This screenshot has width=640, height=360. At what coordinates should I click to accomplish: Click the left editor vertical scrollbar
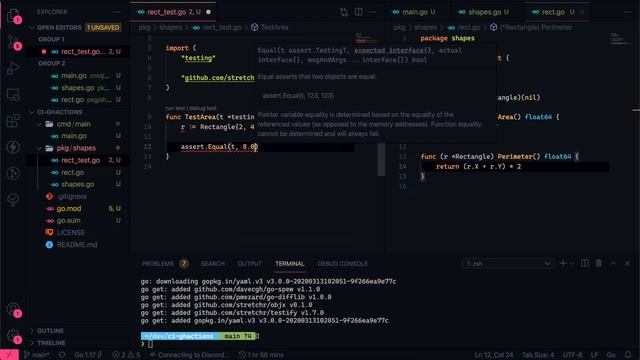coord(381,159)
